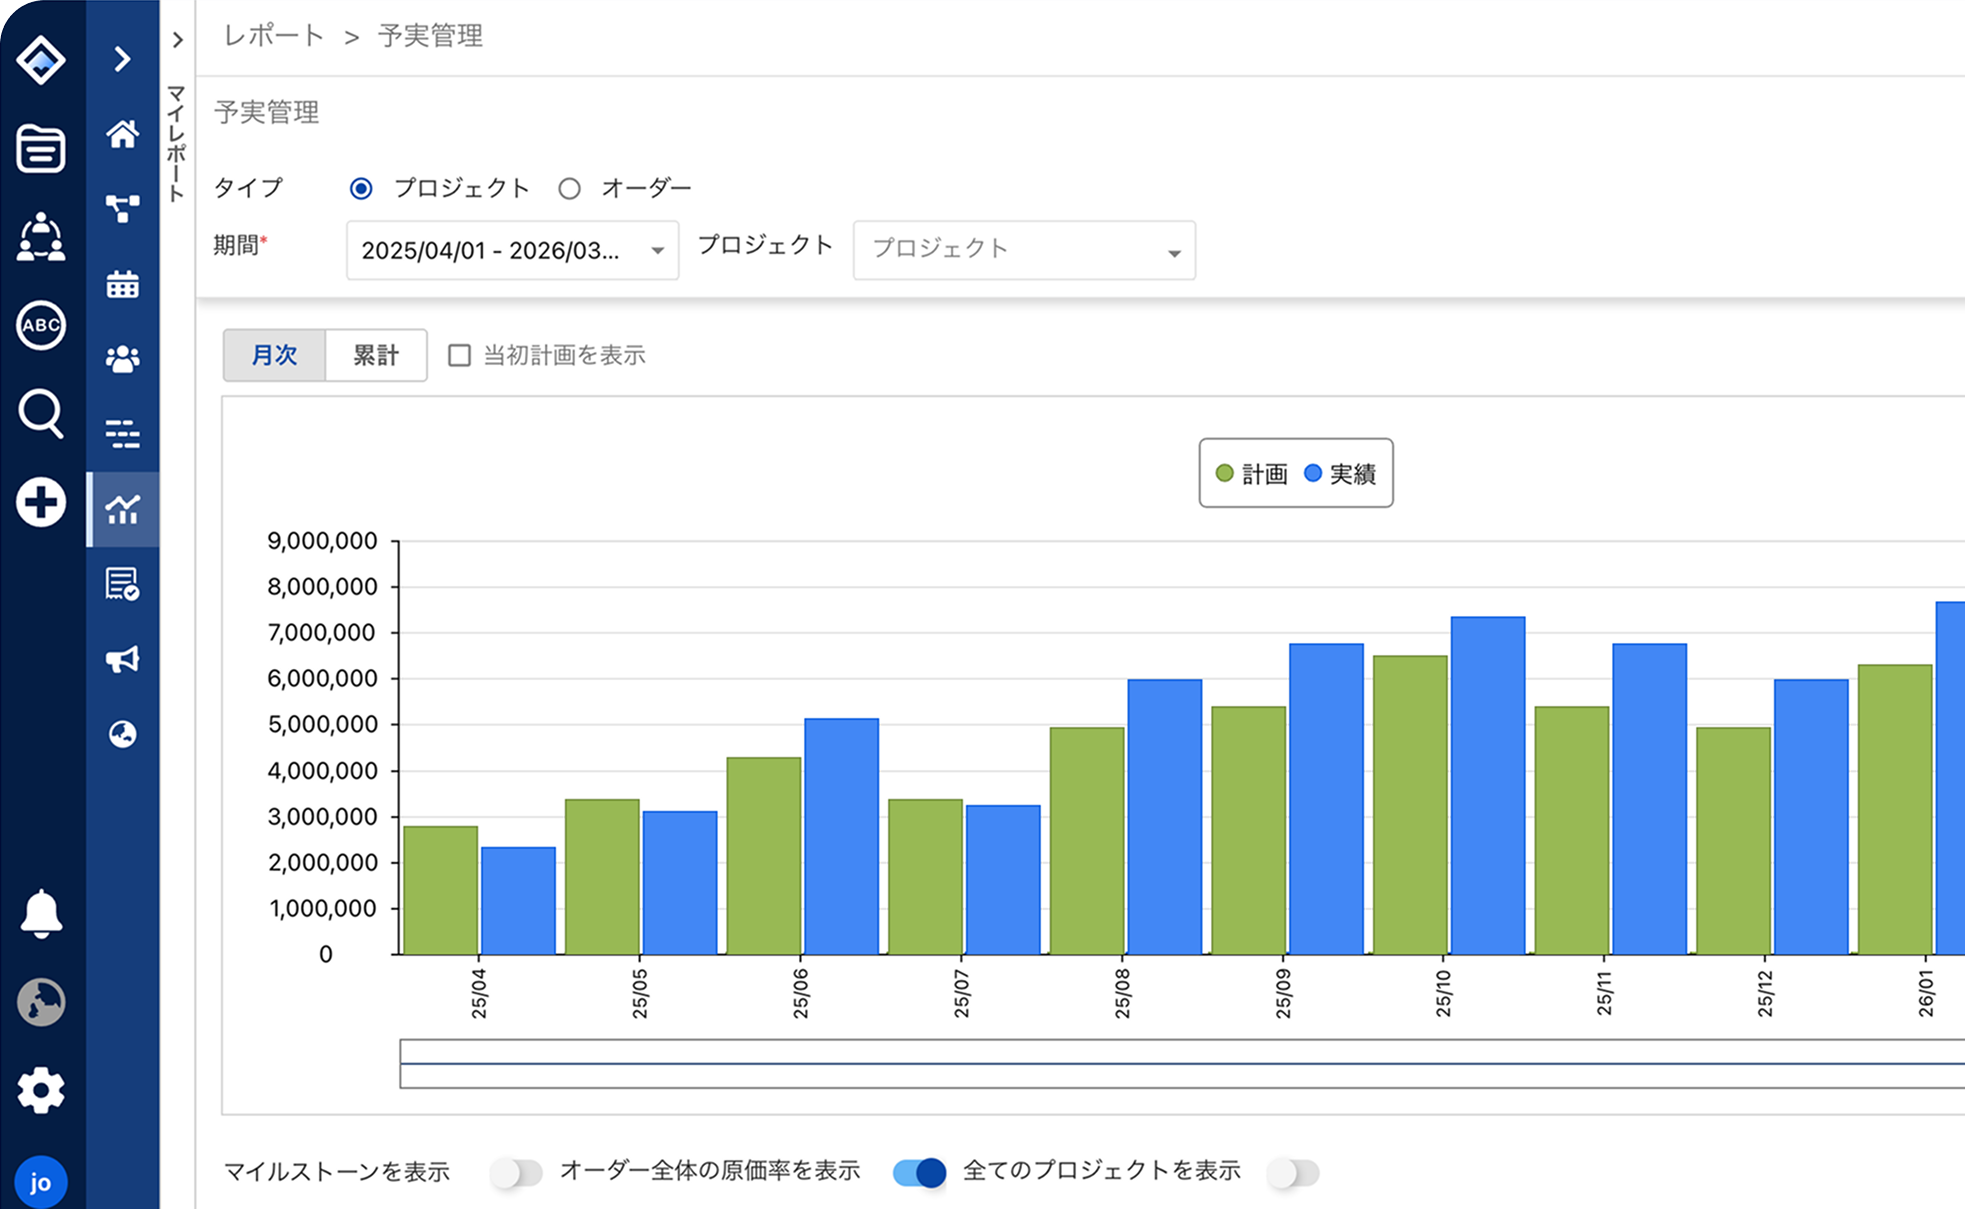
Task: Select the オーダー radio button
Action: [569, 189]
